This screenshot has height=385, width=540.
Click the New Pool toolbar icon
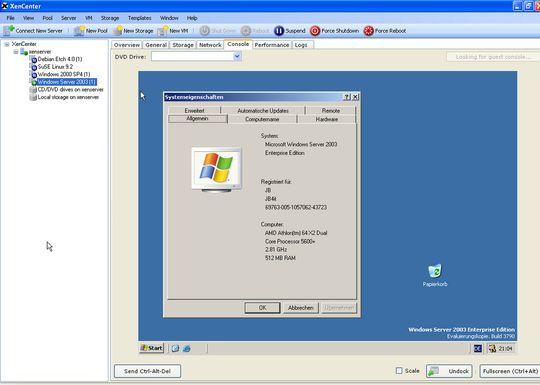point(79,31)
